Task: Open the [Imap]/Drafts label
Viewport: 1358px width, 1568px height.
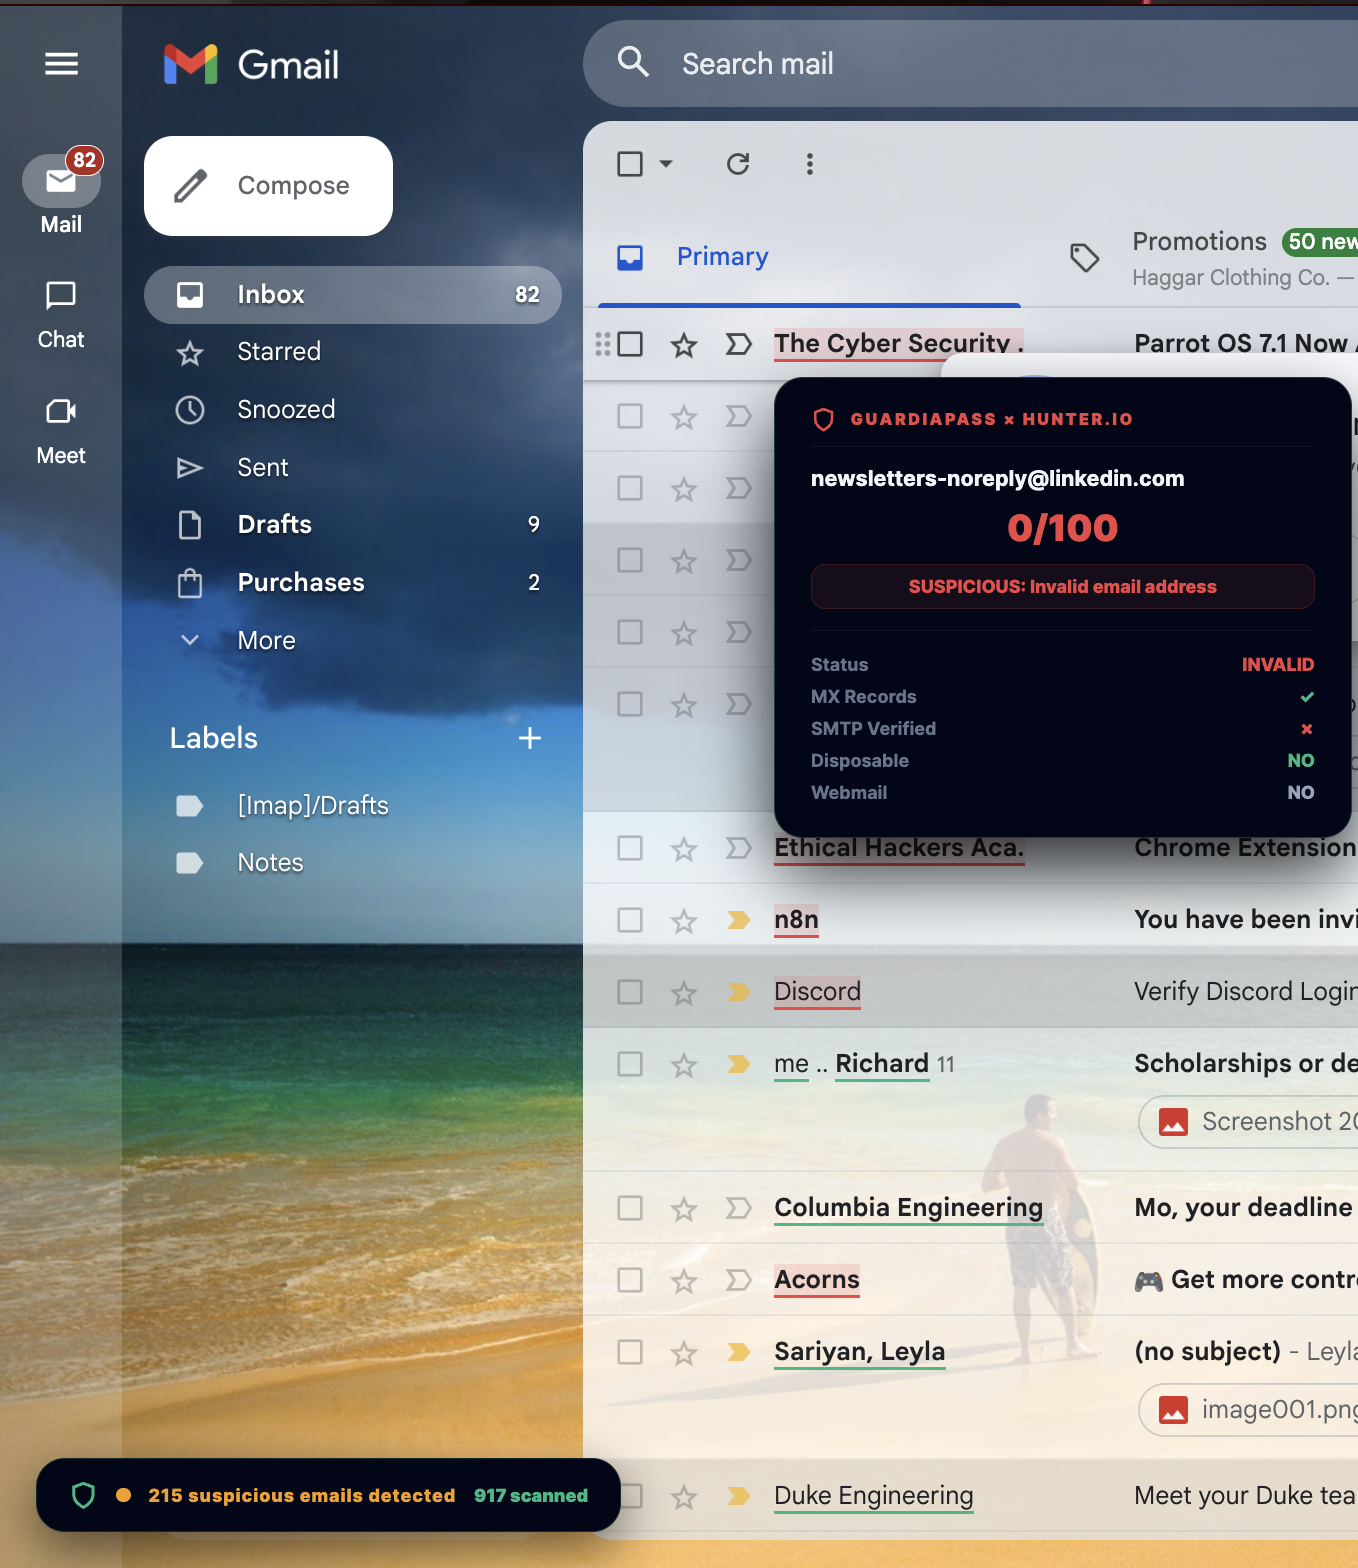Action: (x=353, y=806)
